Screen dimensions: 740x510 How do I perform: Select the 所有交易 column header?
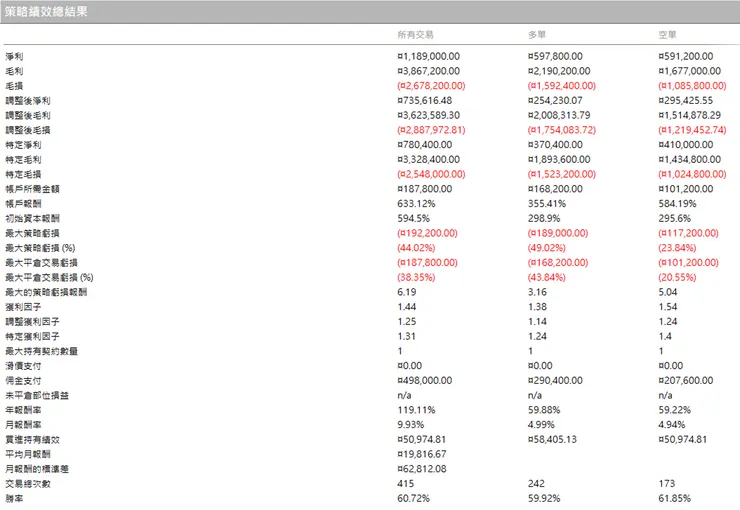tap(415, 34)
